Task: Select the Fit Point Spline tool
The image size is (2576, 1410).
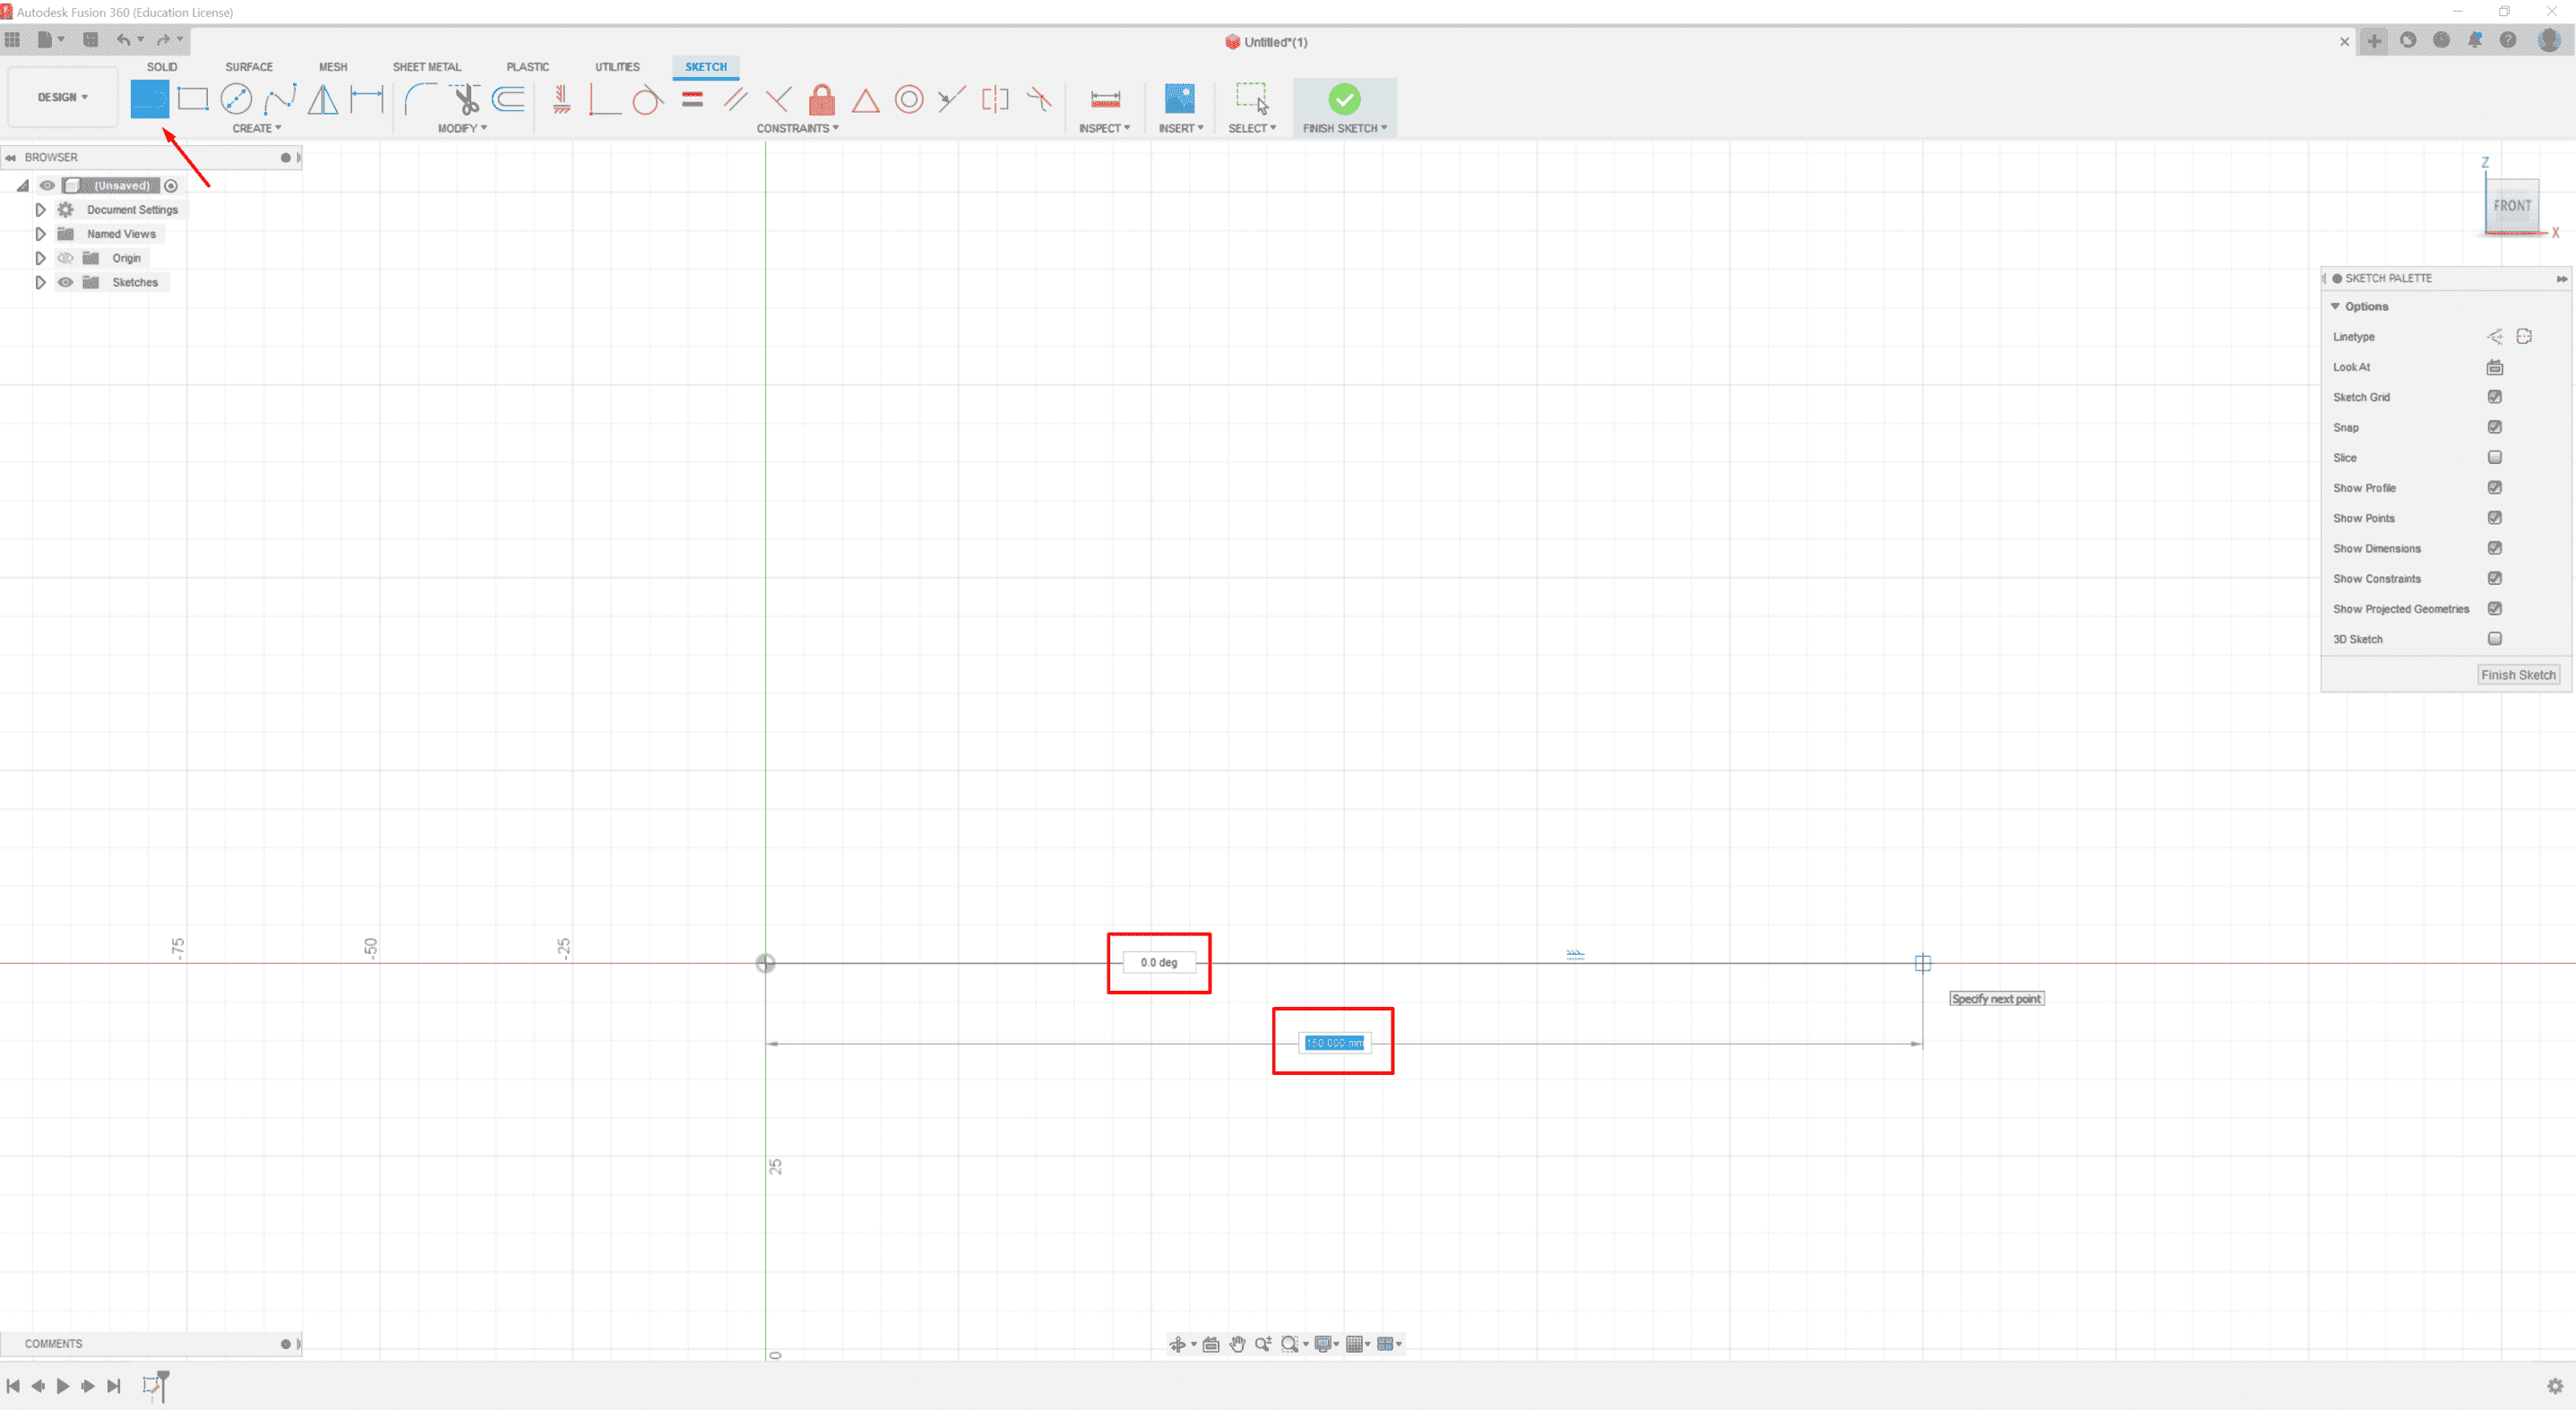Action: pyautogui.click(x=280, y=99)
